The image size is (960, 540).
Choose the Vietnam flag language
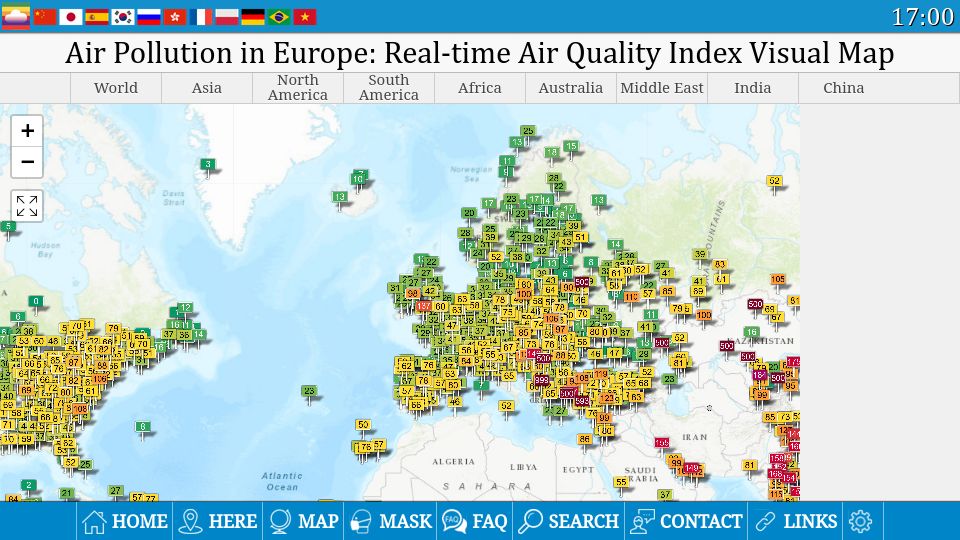[x=305, y=17]
